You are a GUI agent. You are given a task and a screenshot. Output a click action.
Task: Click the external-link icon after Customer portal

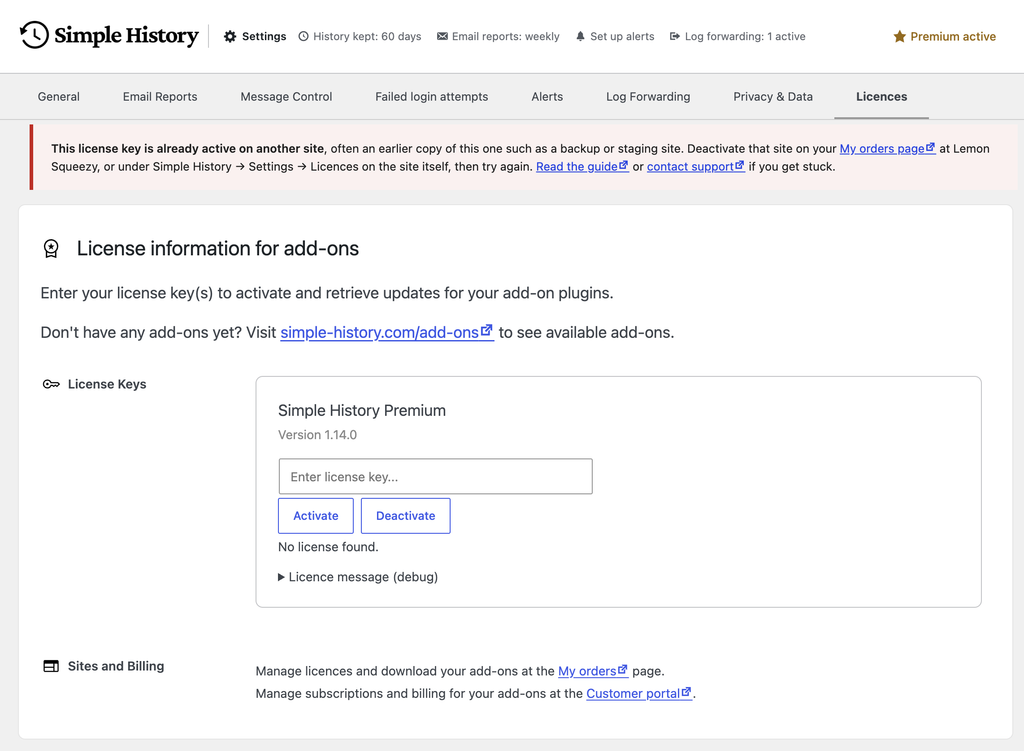(686, 692)
